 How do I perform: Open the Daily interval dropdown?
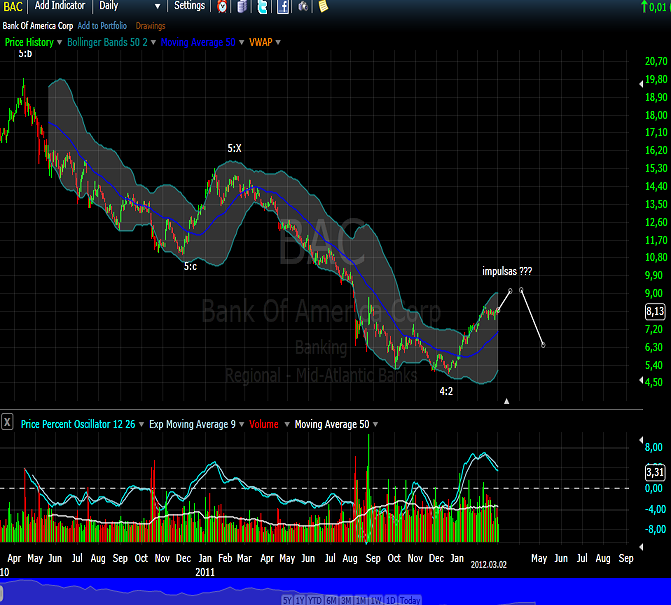point(130,6)
